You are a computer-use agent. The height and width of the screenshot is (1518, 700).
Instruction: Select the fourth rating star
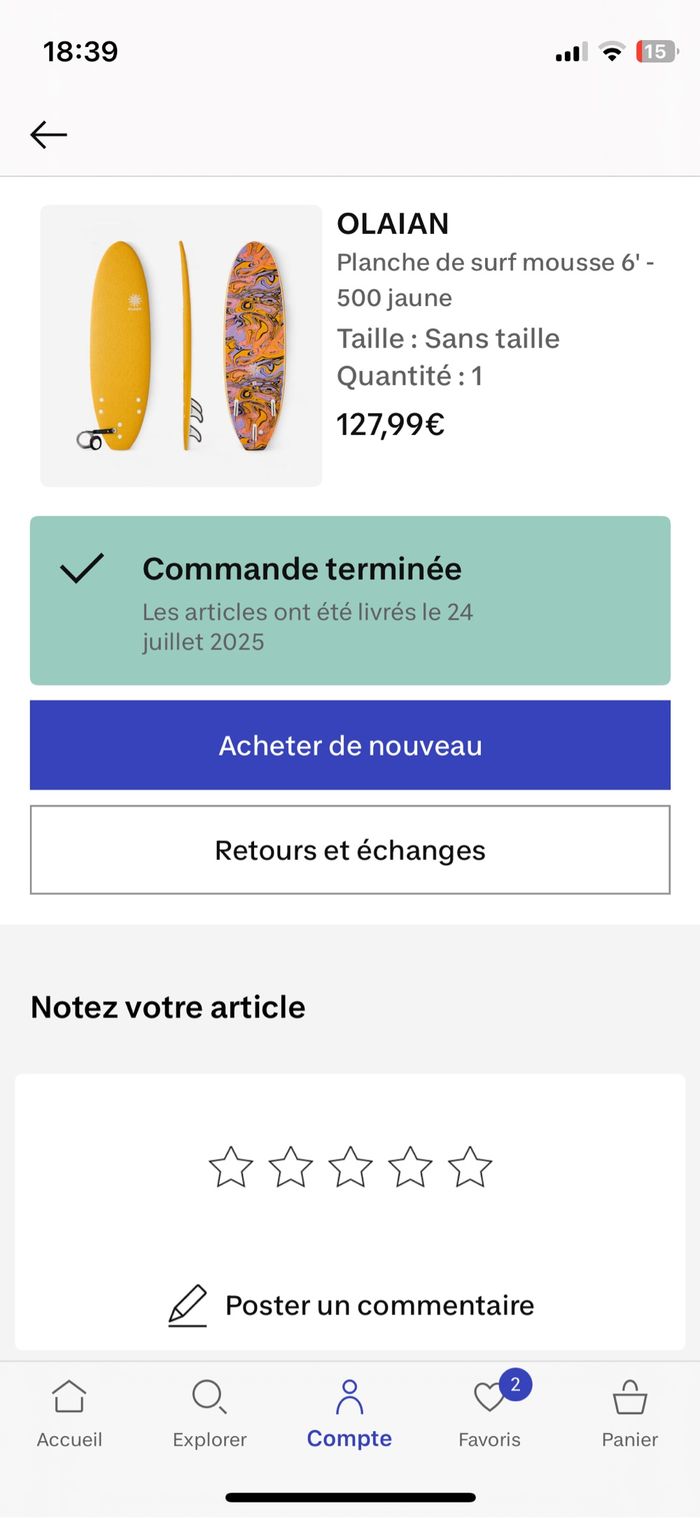[x=410, y=1167]
